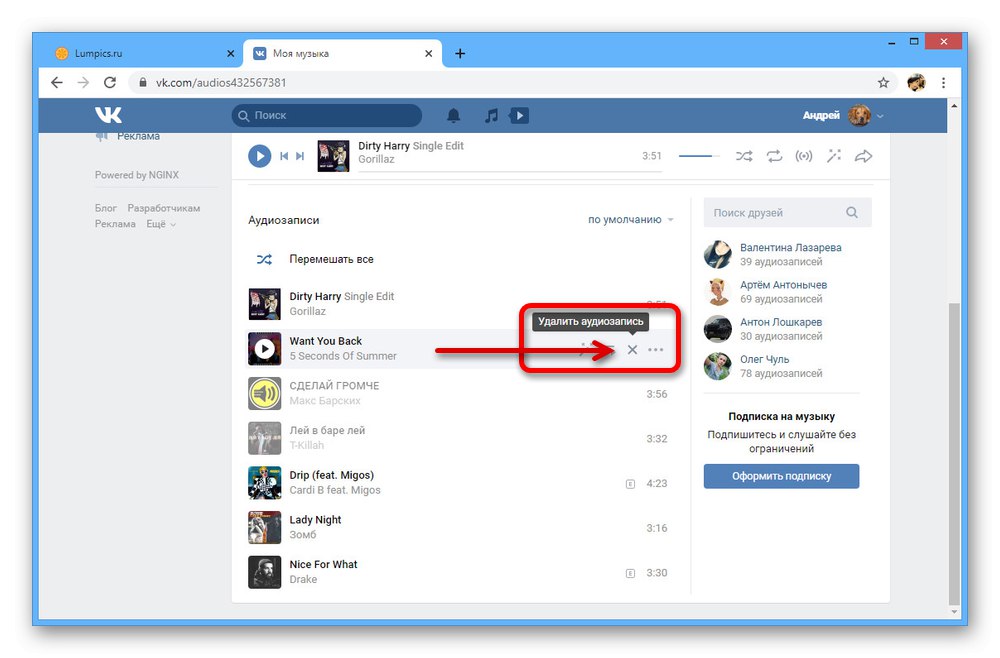Open Chrome profile avatar

click(x=916, y=82)
